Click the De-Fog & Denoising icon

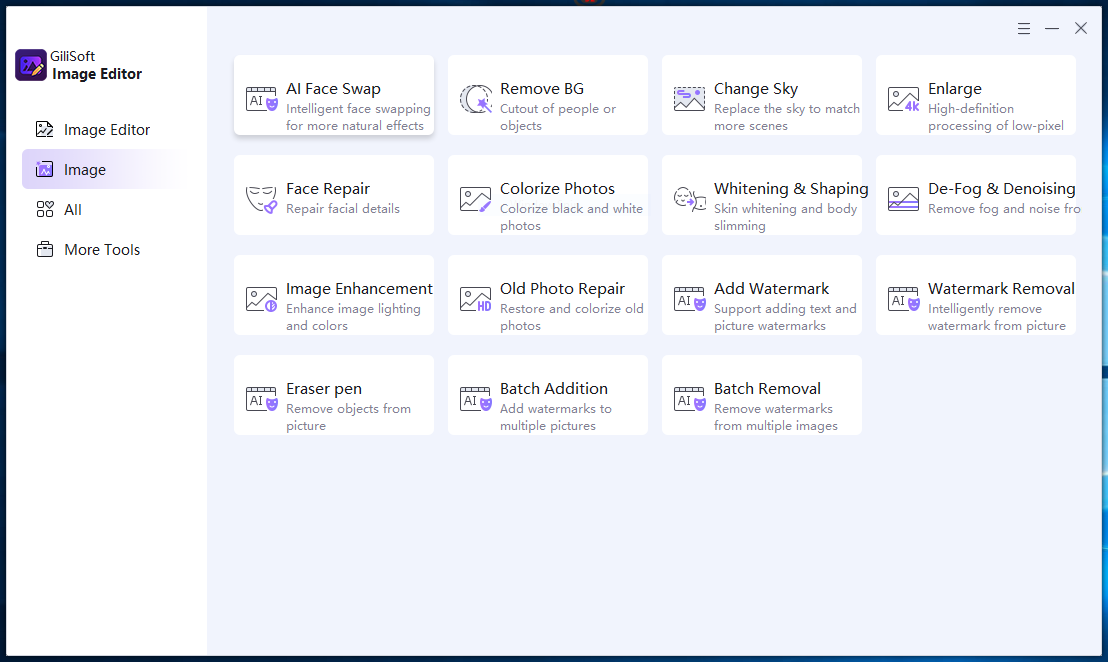pyautogui.click(x=903, y=199)
